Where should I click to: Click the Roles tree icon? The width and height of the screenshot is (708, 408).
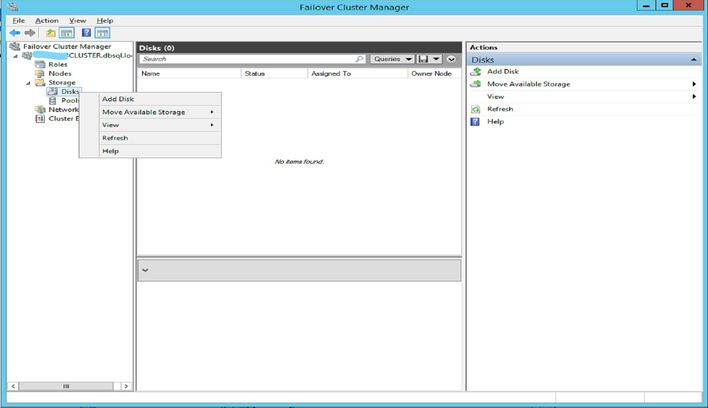click(x=40, y=65)
